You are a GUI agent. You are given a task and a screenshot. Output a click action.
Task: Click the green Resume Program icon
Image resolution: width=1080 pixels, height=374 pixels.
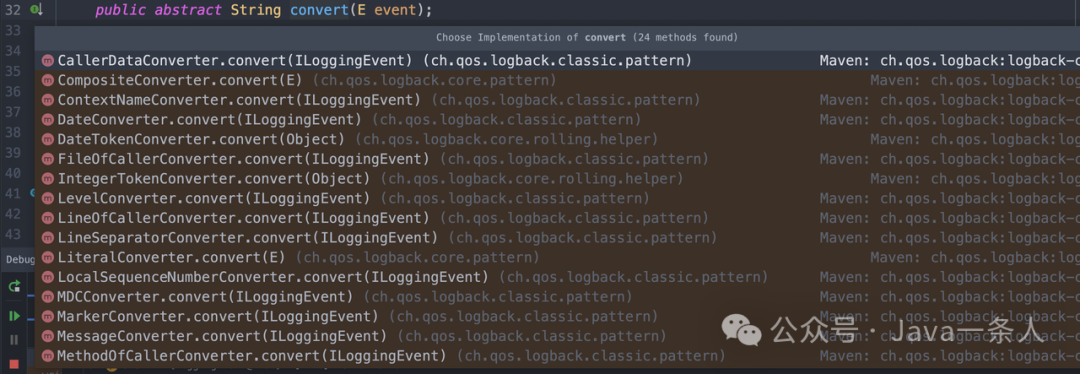(14, 316)
